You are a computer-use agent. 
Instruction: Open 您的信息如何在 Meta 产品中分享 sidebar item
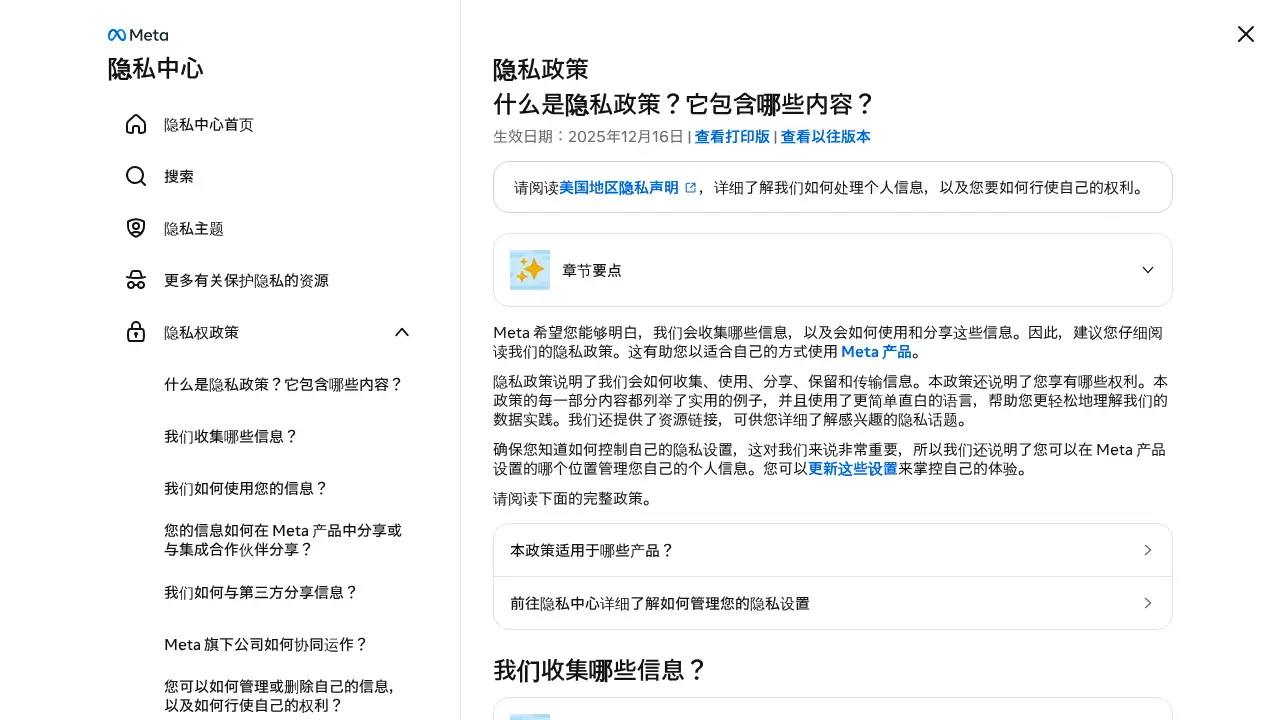283,540
